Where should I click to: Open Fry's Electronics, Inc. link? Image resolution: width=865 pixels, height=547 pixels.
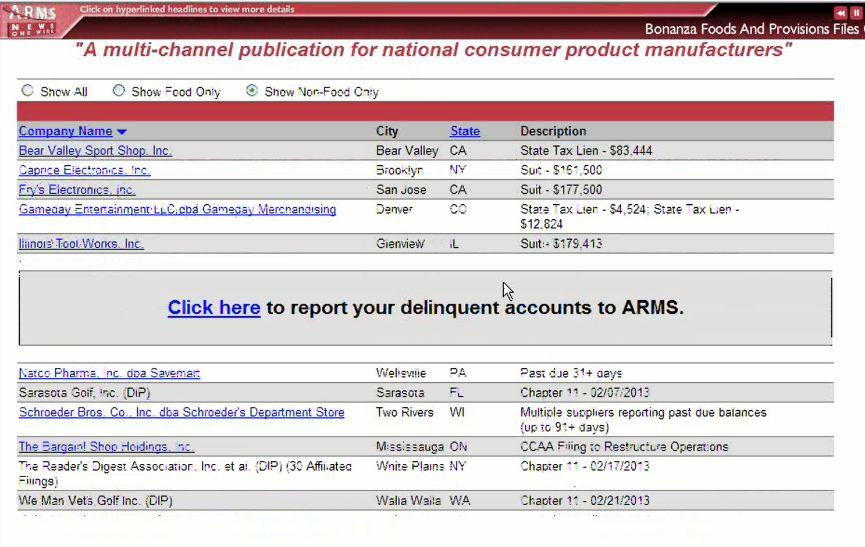(x=77, y=190)
